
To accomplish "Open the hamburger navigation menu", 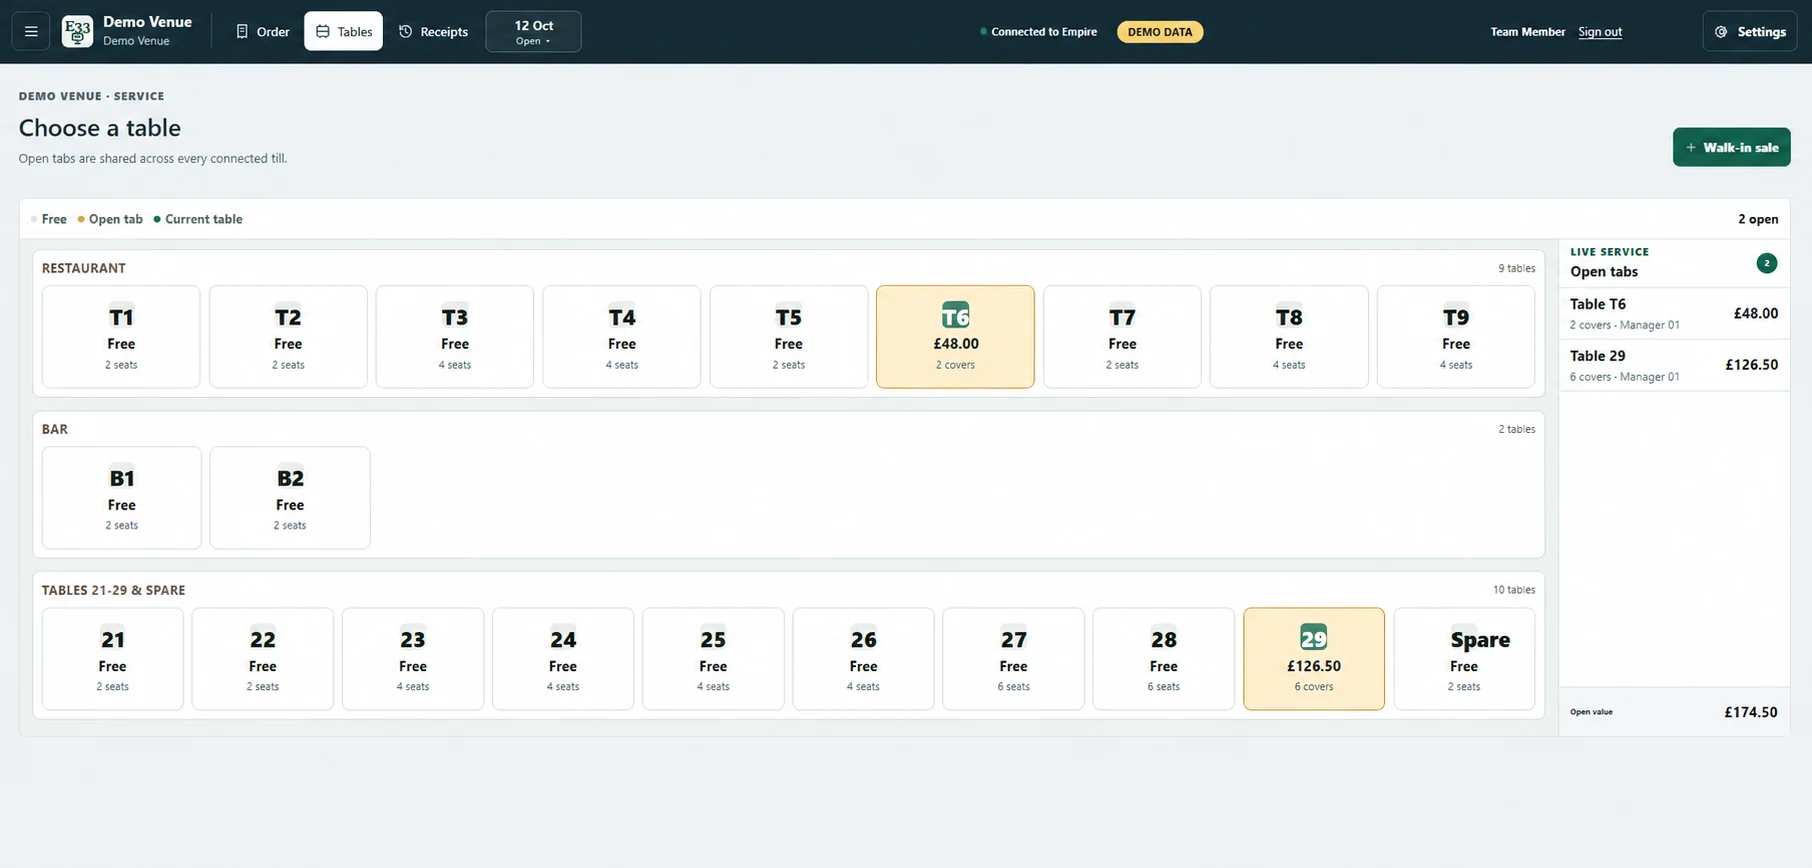I will click(x=31, y=31).
